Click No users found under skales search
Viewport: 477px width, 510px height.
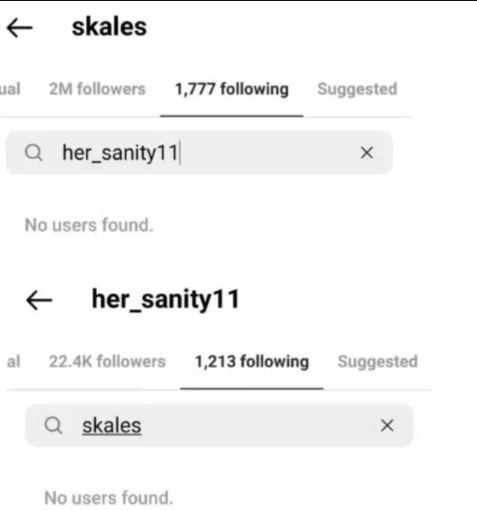[x=109, y=498]
